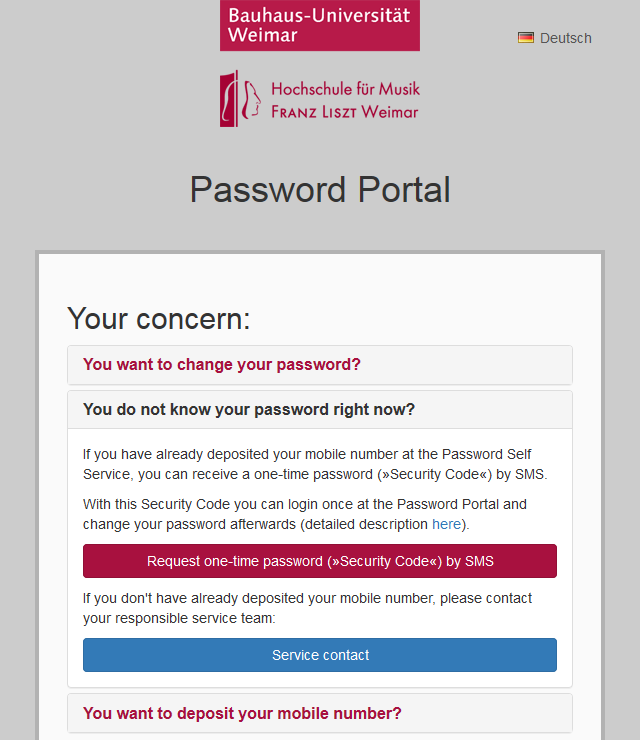Click the "With this Security Code" paragraph
The image size is (640, 740).
tap(304, 514)
